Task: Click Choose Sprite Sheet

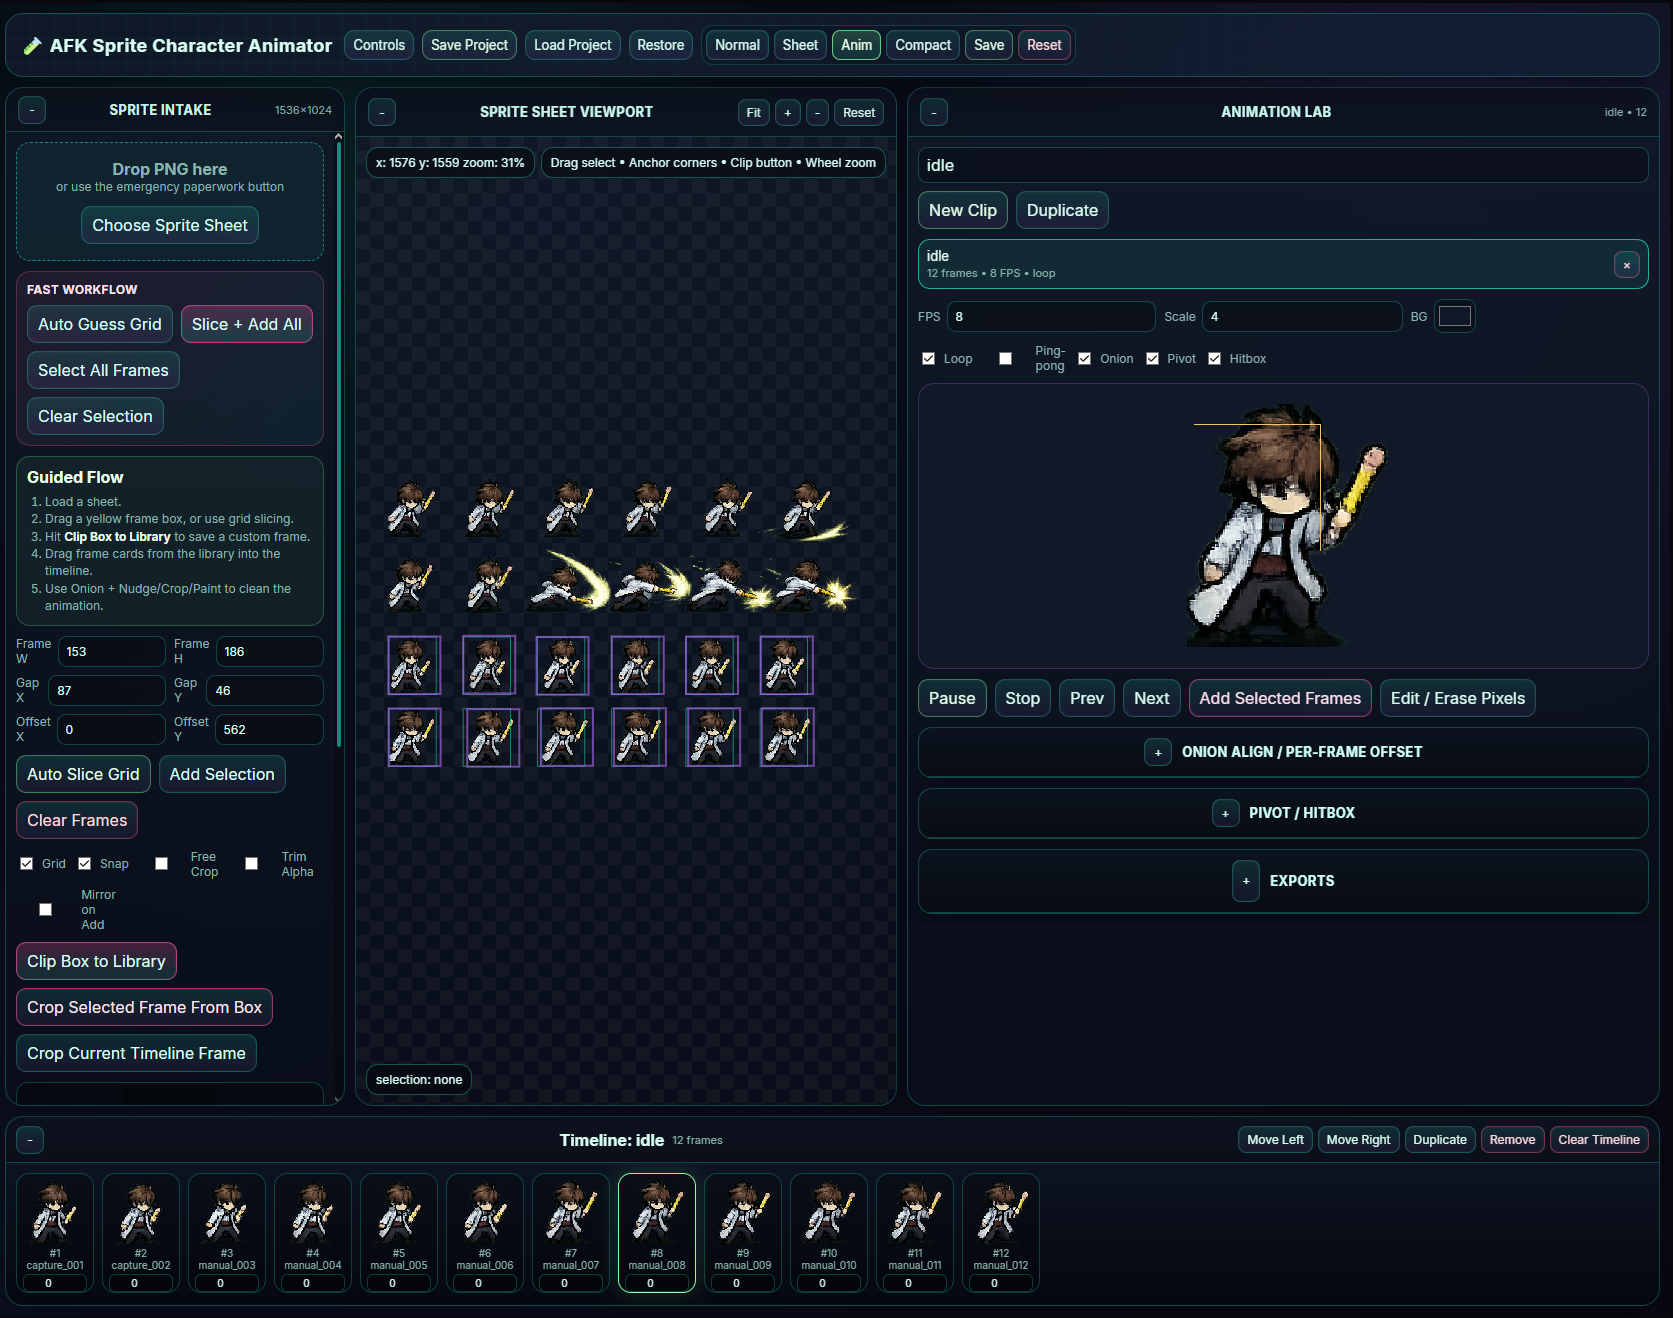Action: coord(170,225)
